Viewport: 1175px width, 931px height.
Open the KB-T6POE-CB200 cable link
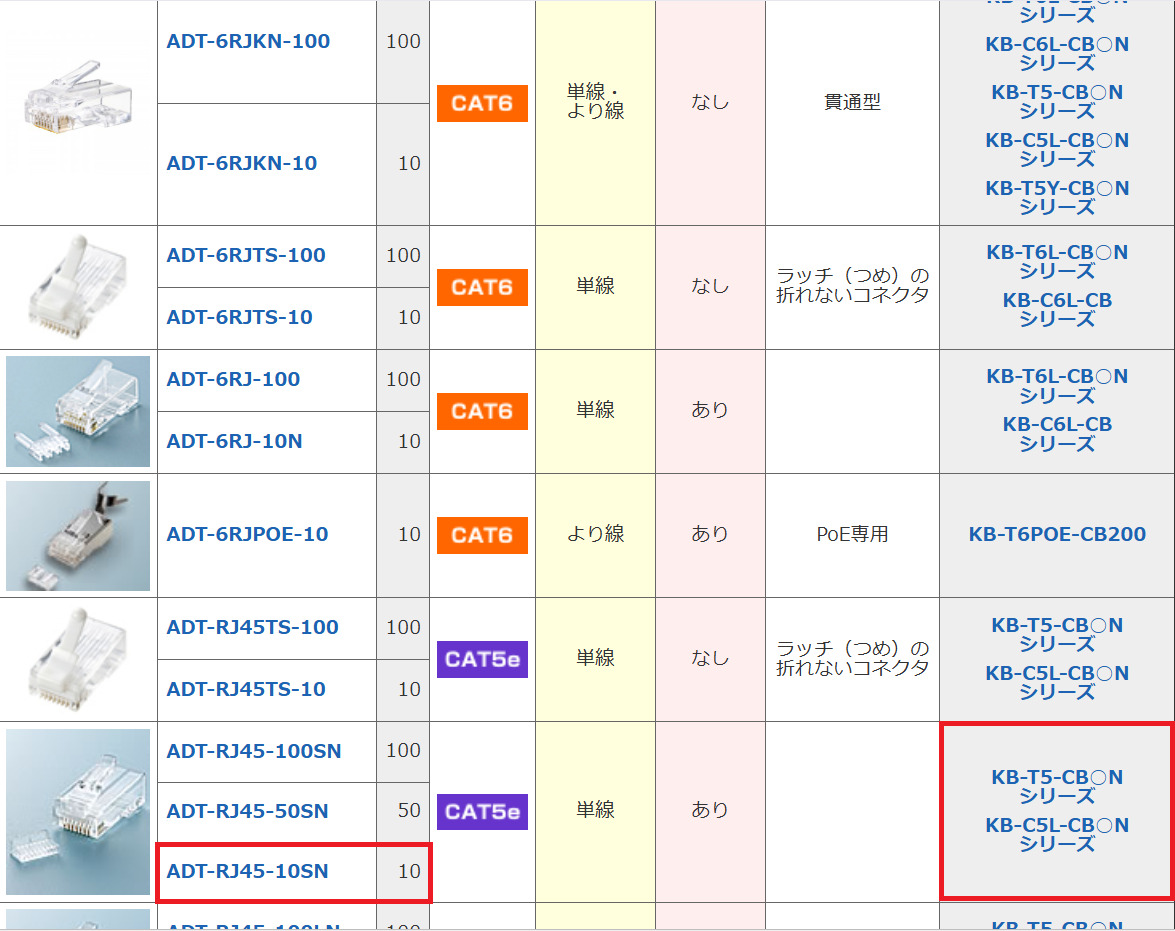tap(1057, 535)
